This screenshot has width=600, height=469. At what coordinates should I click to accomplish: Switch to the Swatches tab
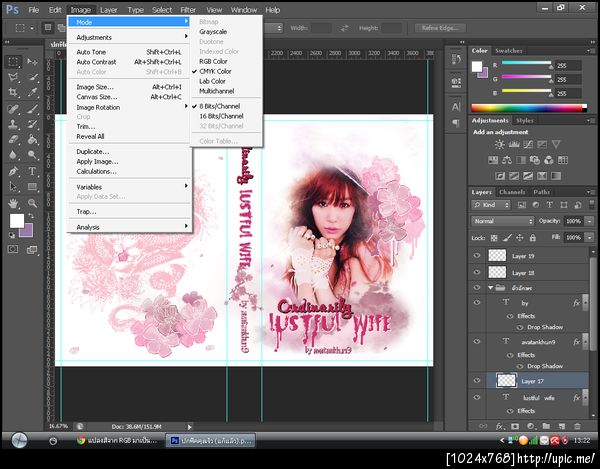pyautogui.click(x=509, y=50)
